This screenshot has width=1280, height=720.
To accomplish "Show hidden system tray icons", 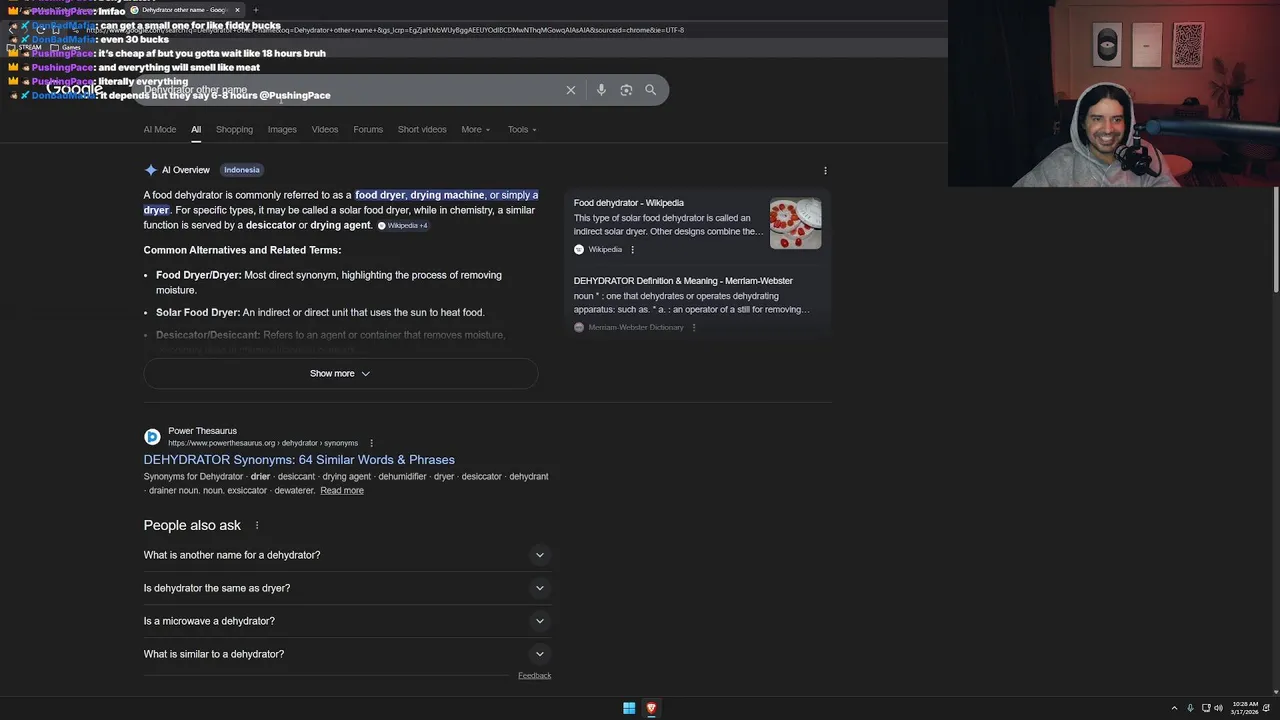I will point(1175,708).
